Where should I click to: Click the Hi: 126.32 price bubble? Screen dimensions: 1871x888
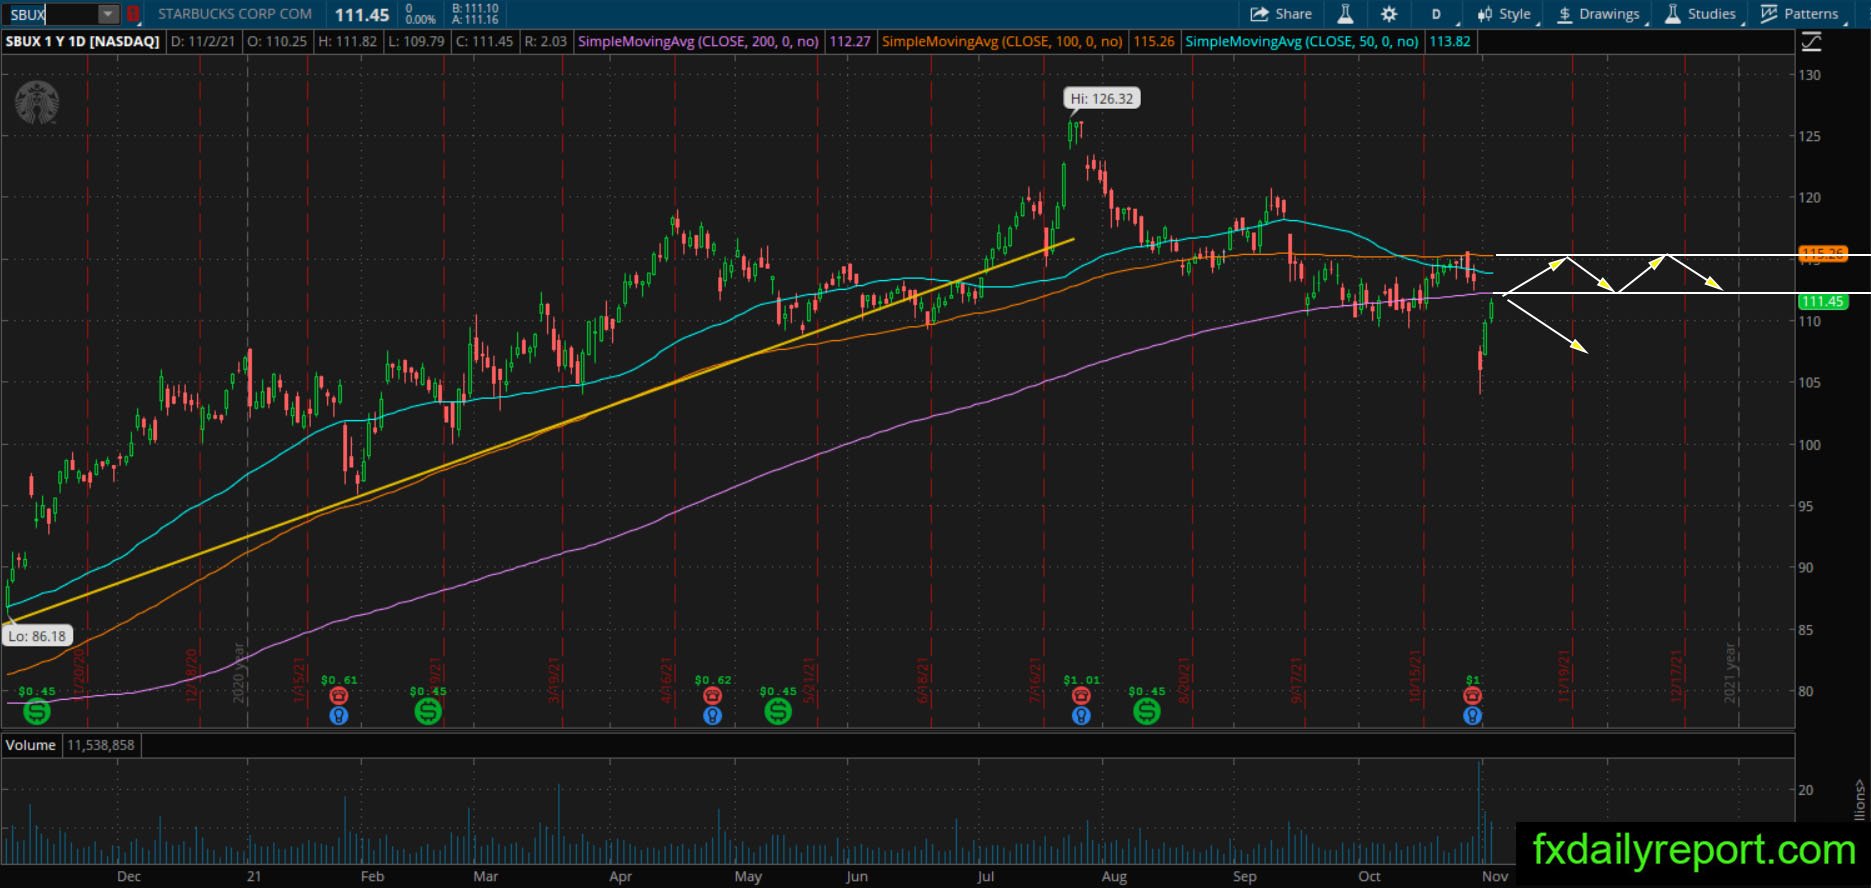(1101, 99)
